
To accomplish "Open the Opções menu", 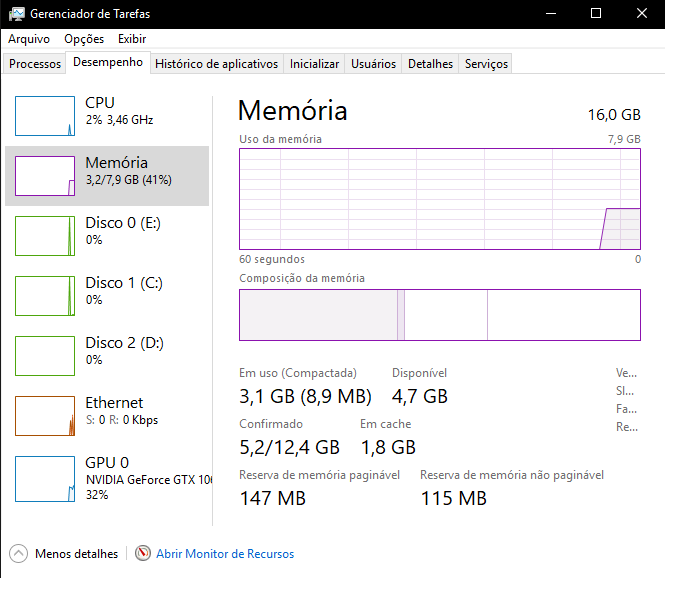I will tap(84, 39).
